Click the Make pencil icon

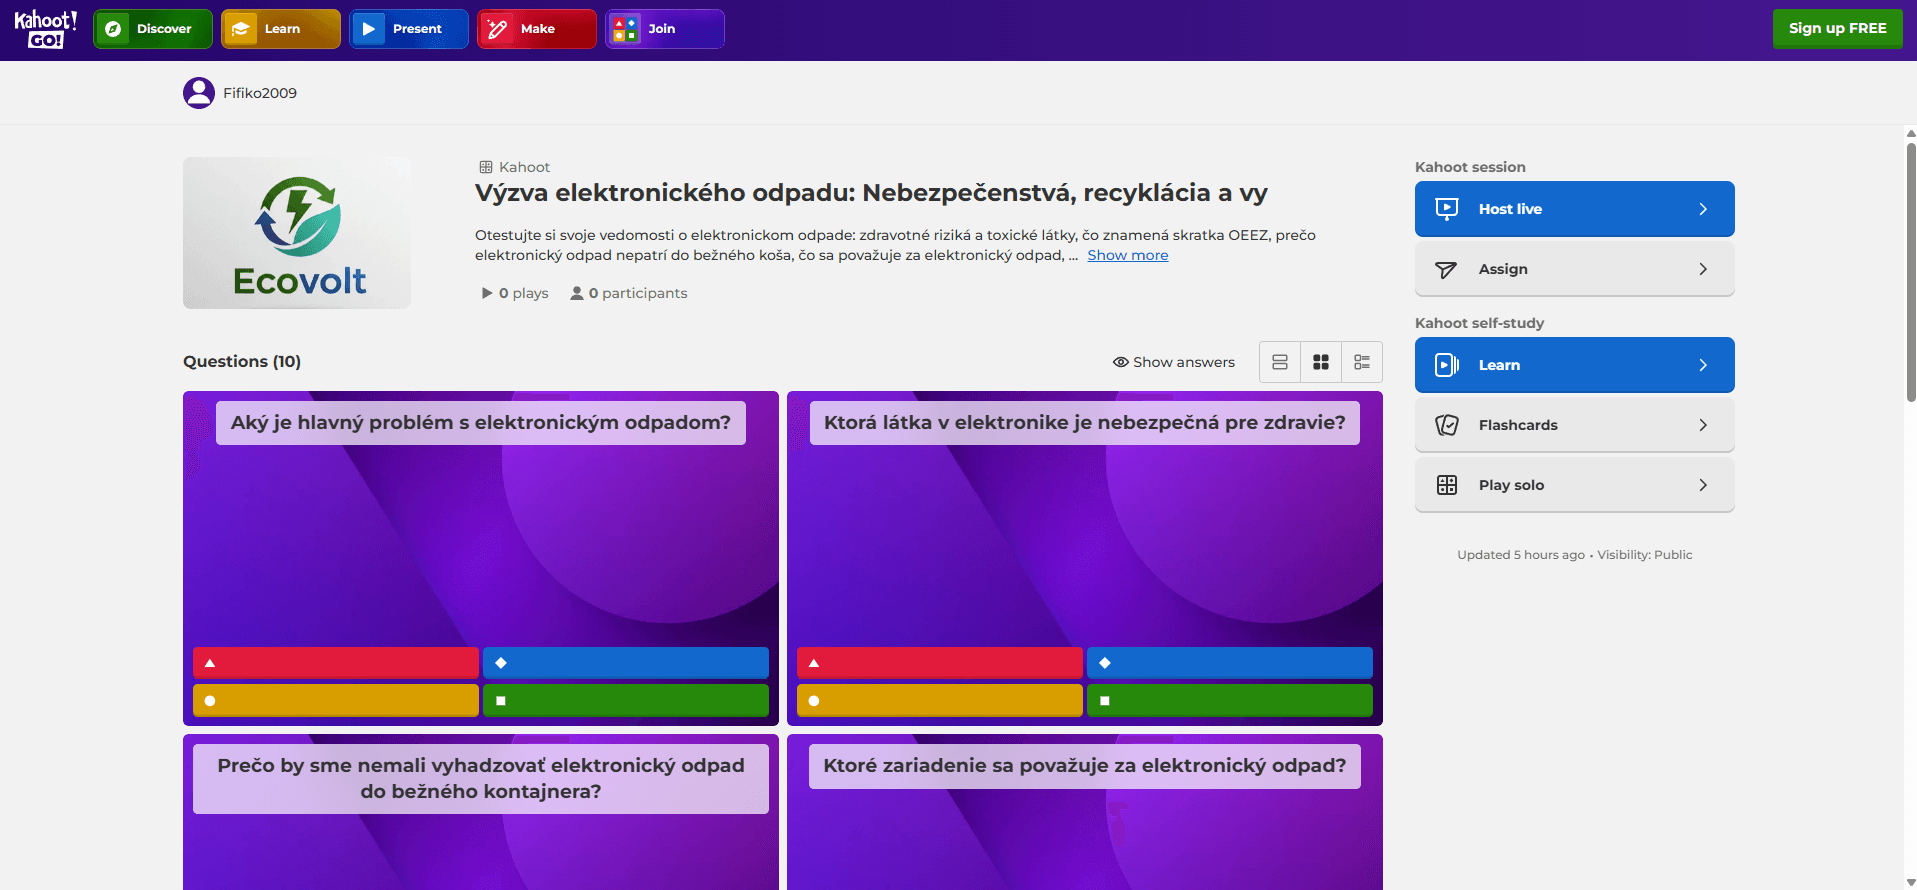497,29
